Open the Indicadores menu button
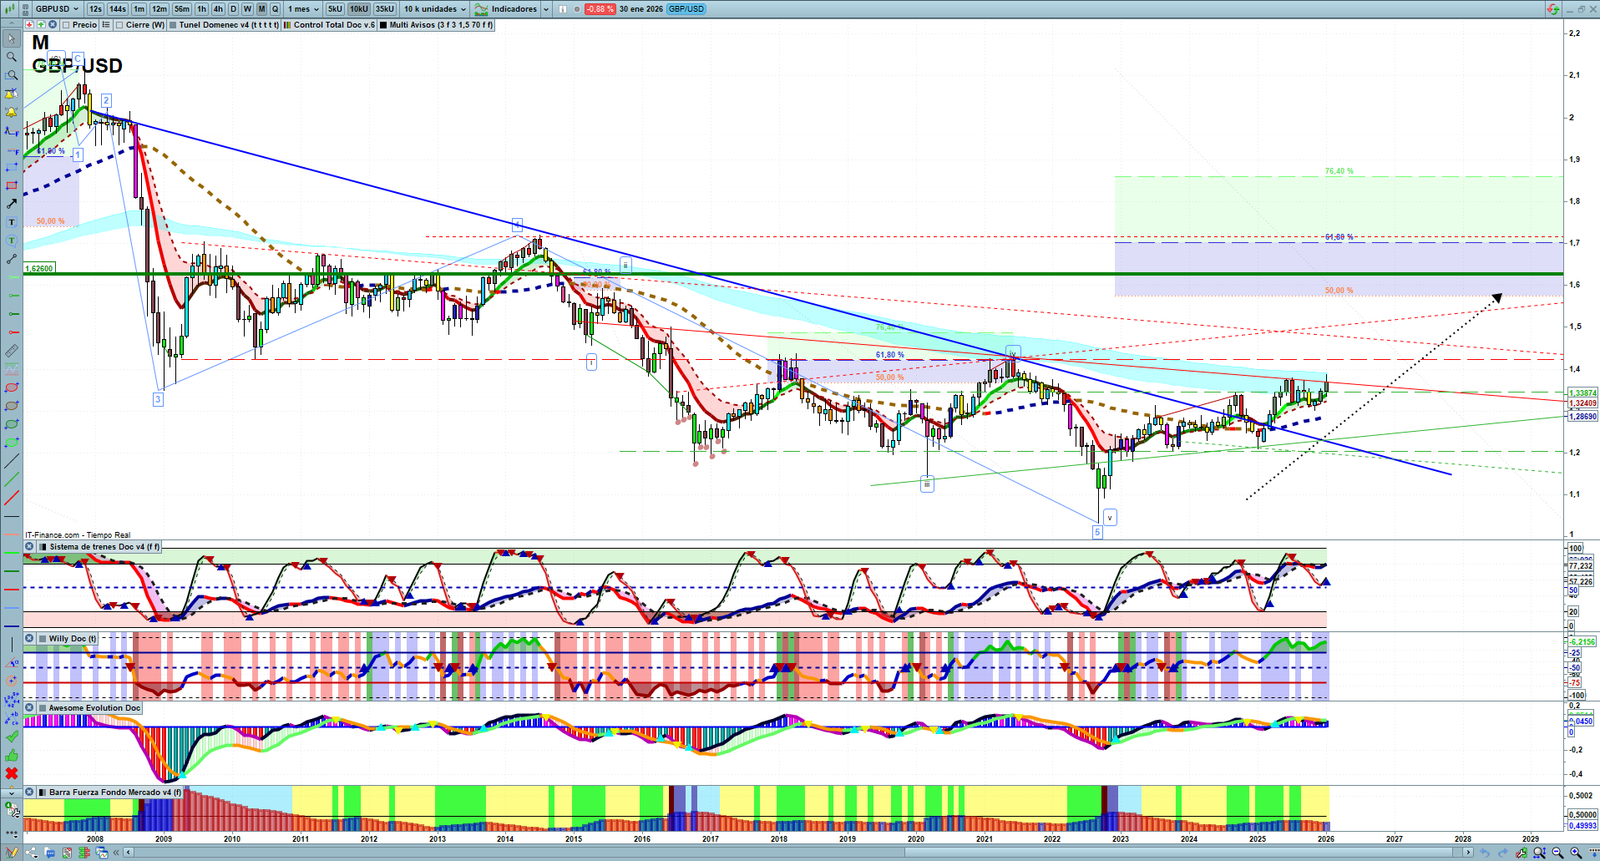The height and width of the screenshot is (861, 1600). coord(511,9)
